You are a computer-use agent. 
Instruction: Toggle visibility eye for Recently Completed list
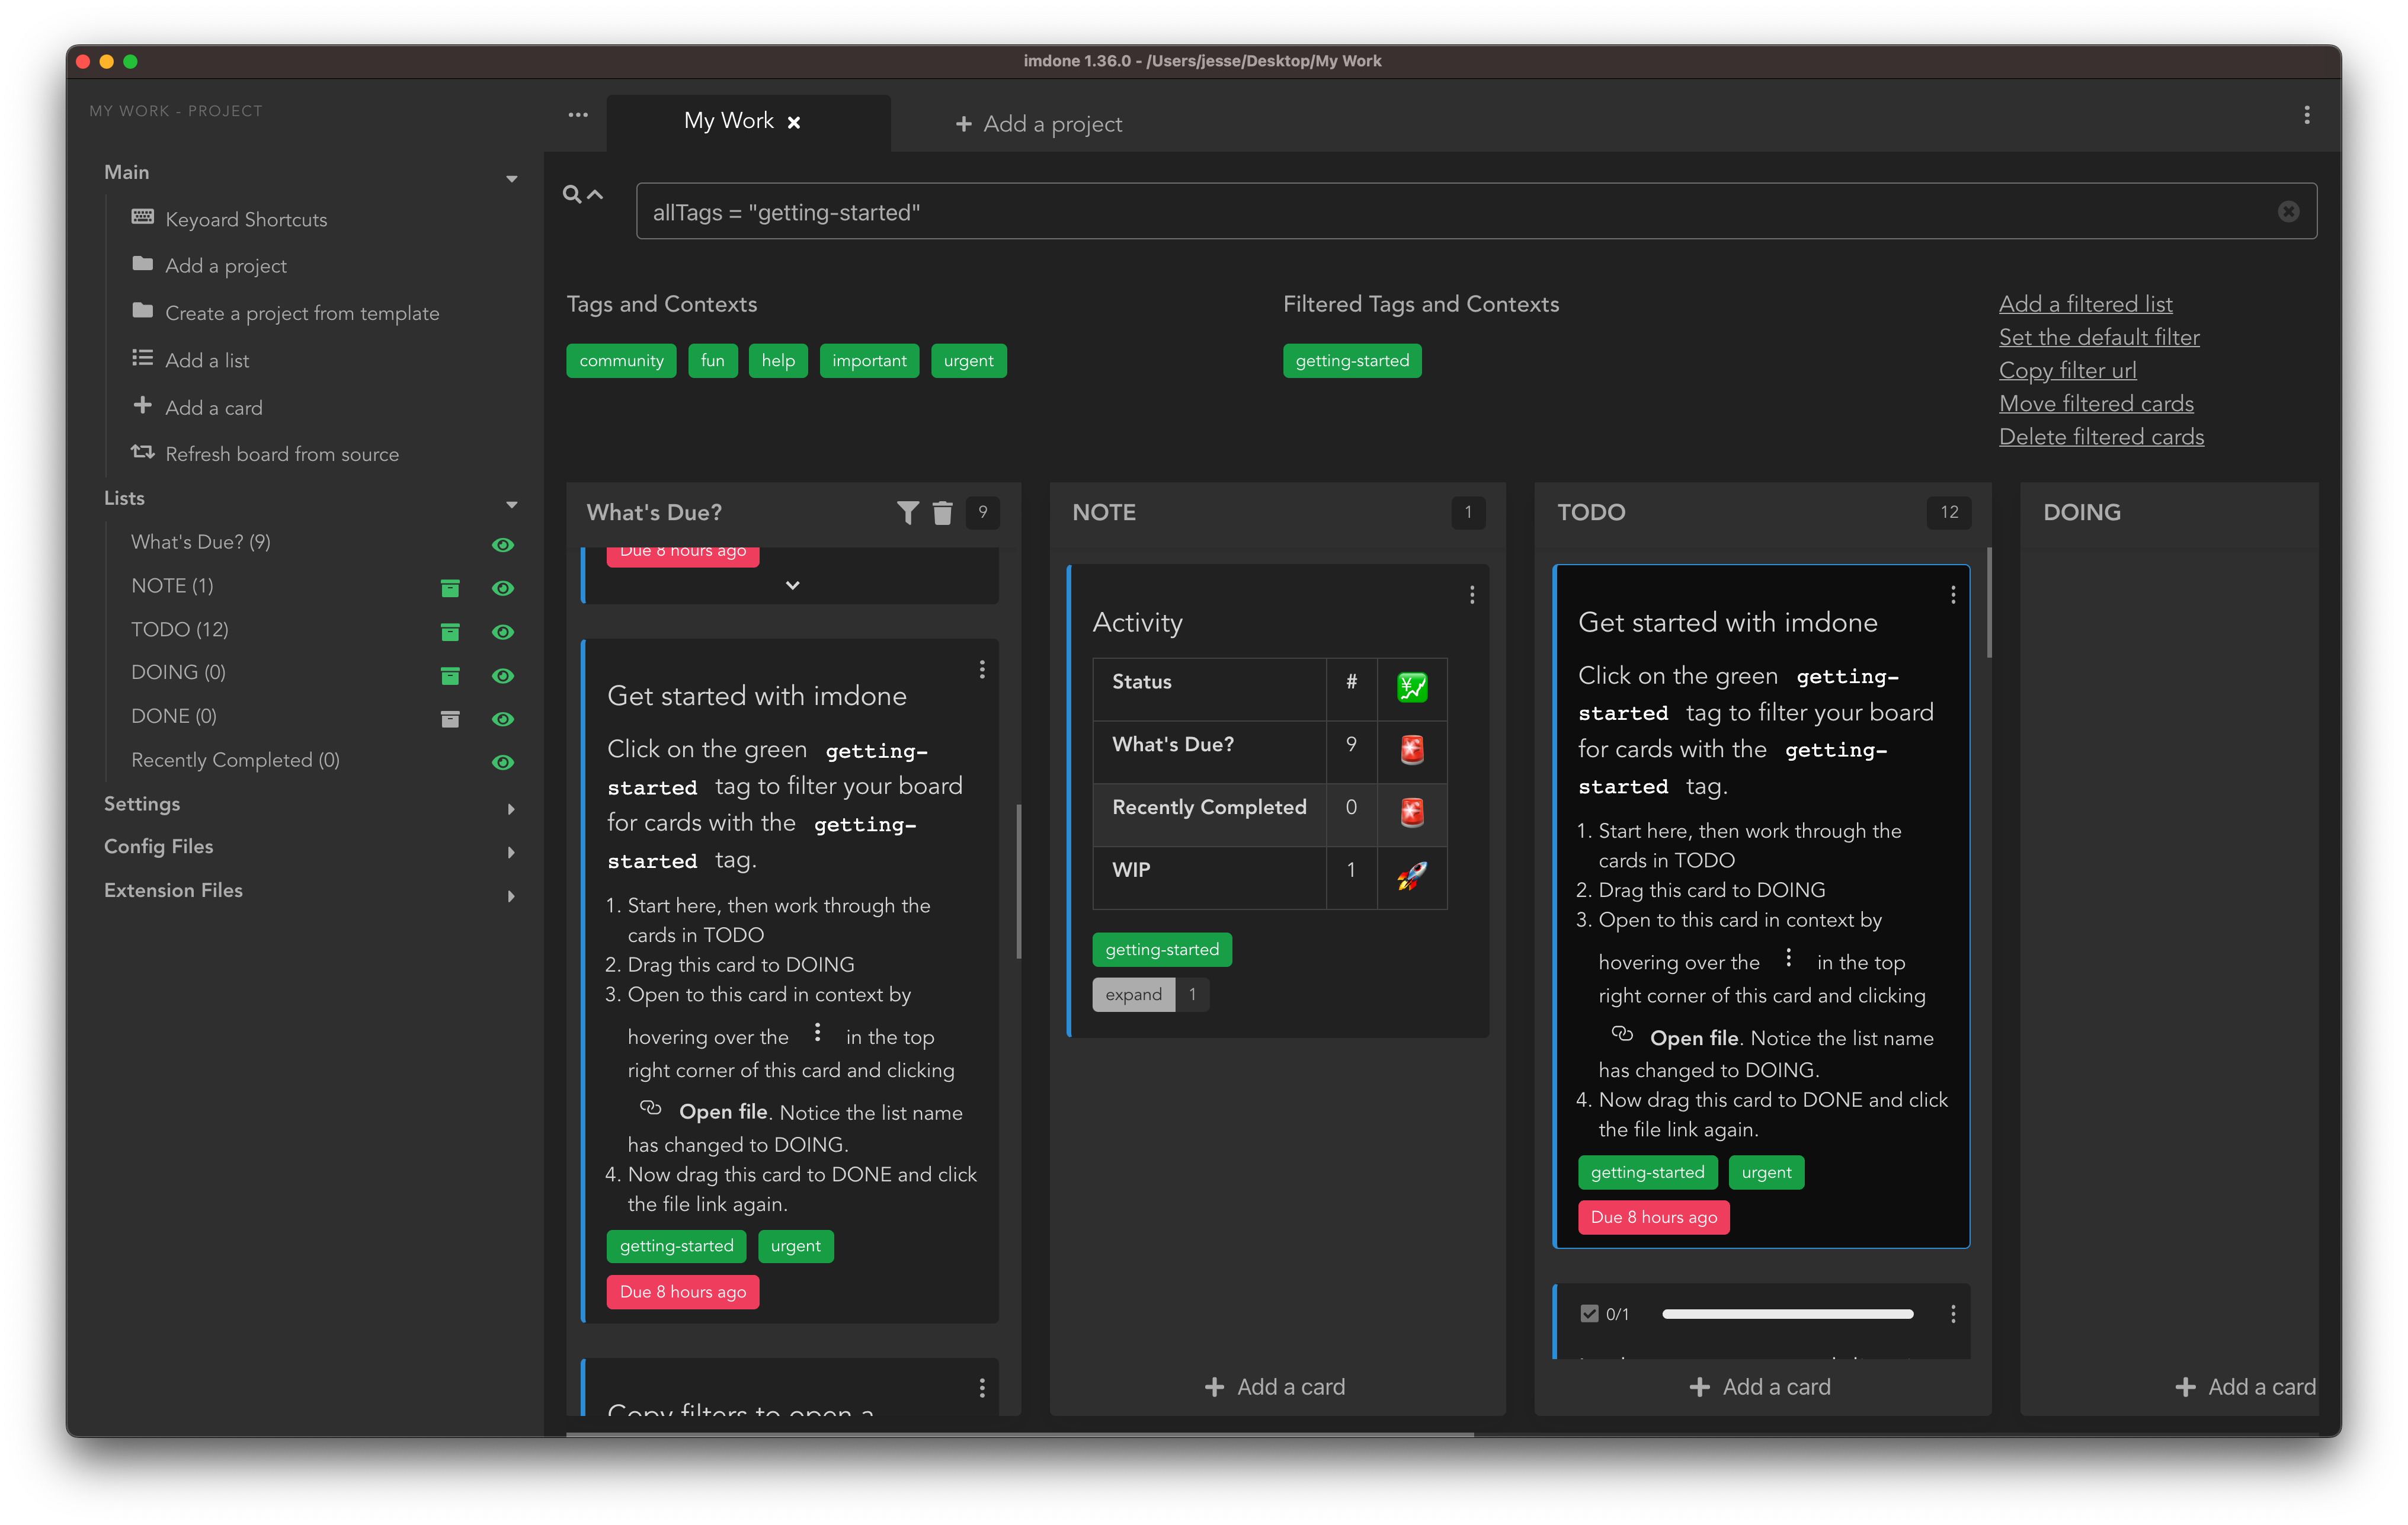coord(503,762)
